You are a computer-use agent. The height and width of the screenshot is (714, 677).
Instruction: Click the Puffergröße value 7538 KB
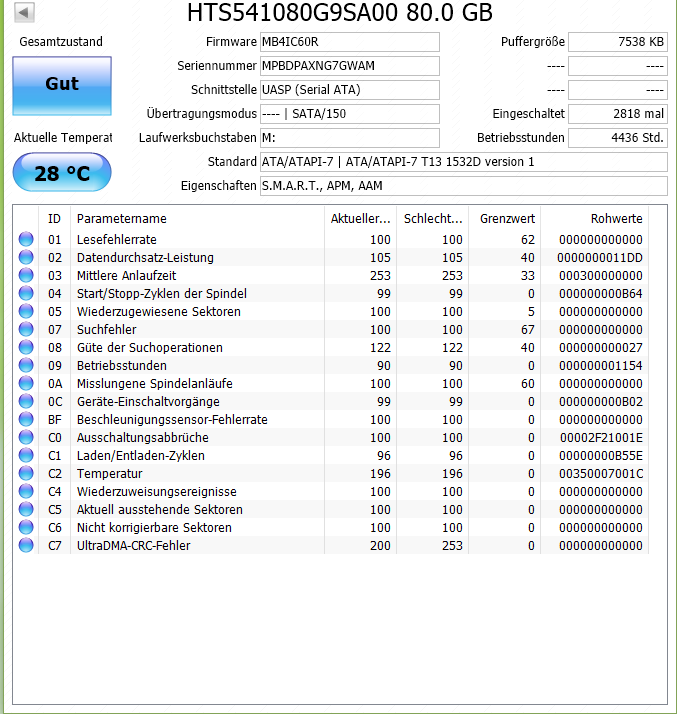click(x=618, y=42)
